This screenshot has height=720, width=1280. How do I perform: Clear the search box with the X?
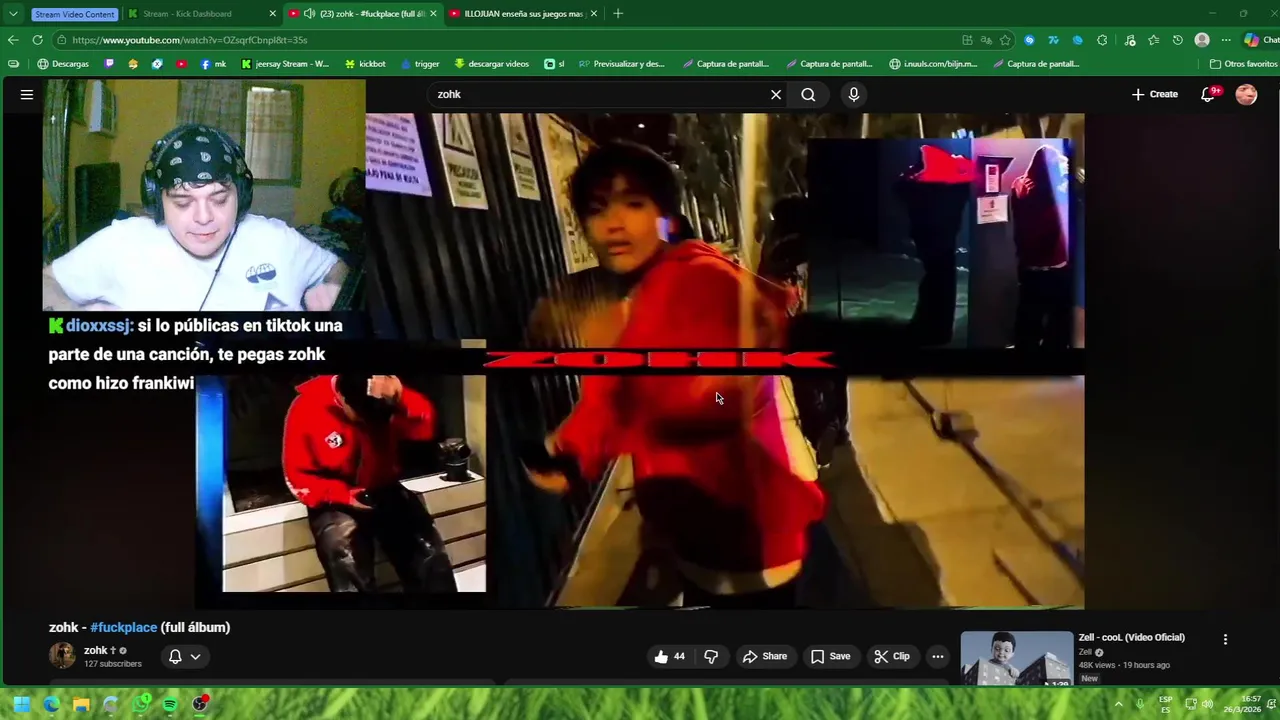[776, 94]
